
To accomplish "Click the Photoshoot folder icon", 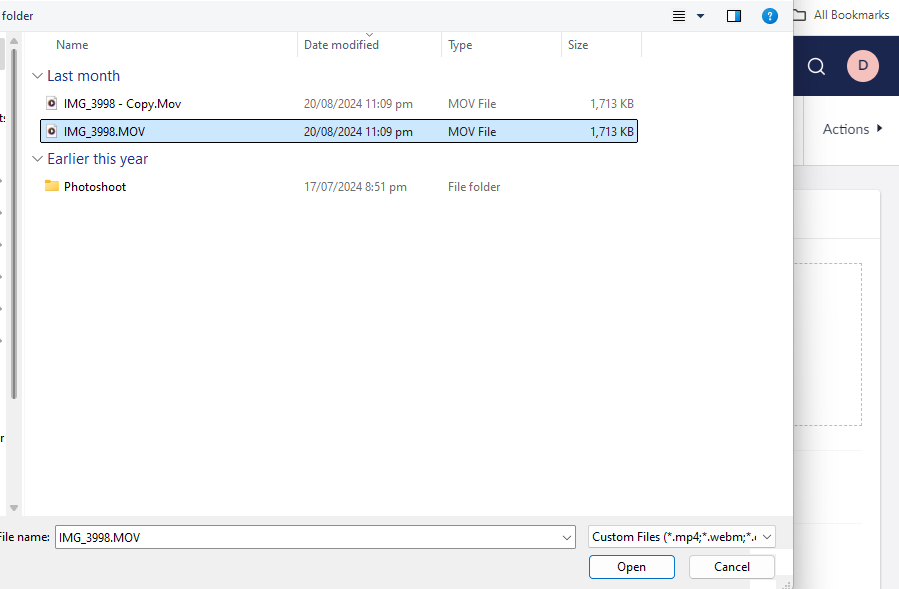I will pos(52,186).
